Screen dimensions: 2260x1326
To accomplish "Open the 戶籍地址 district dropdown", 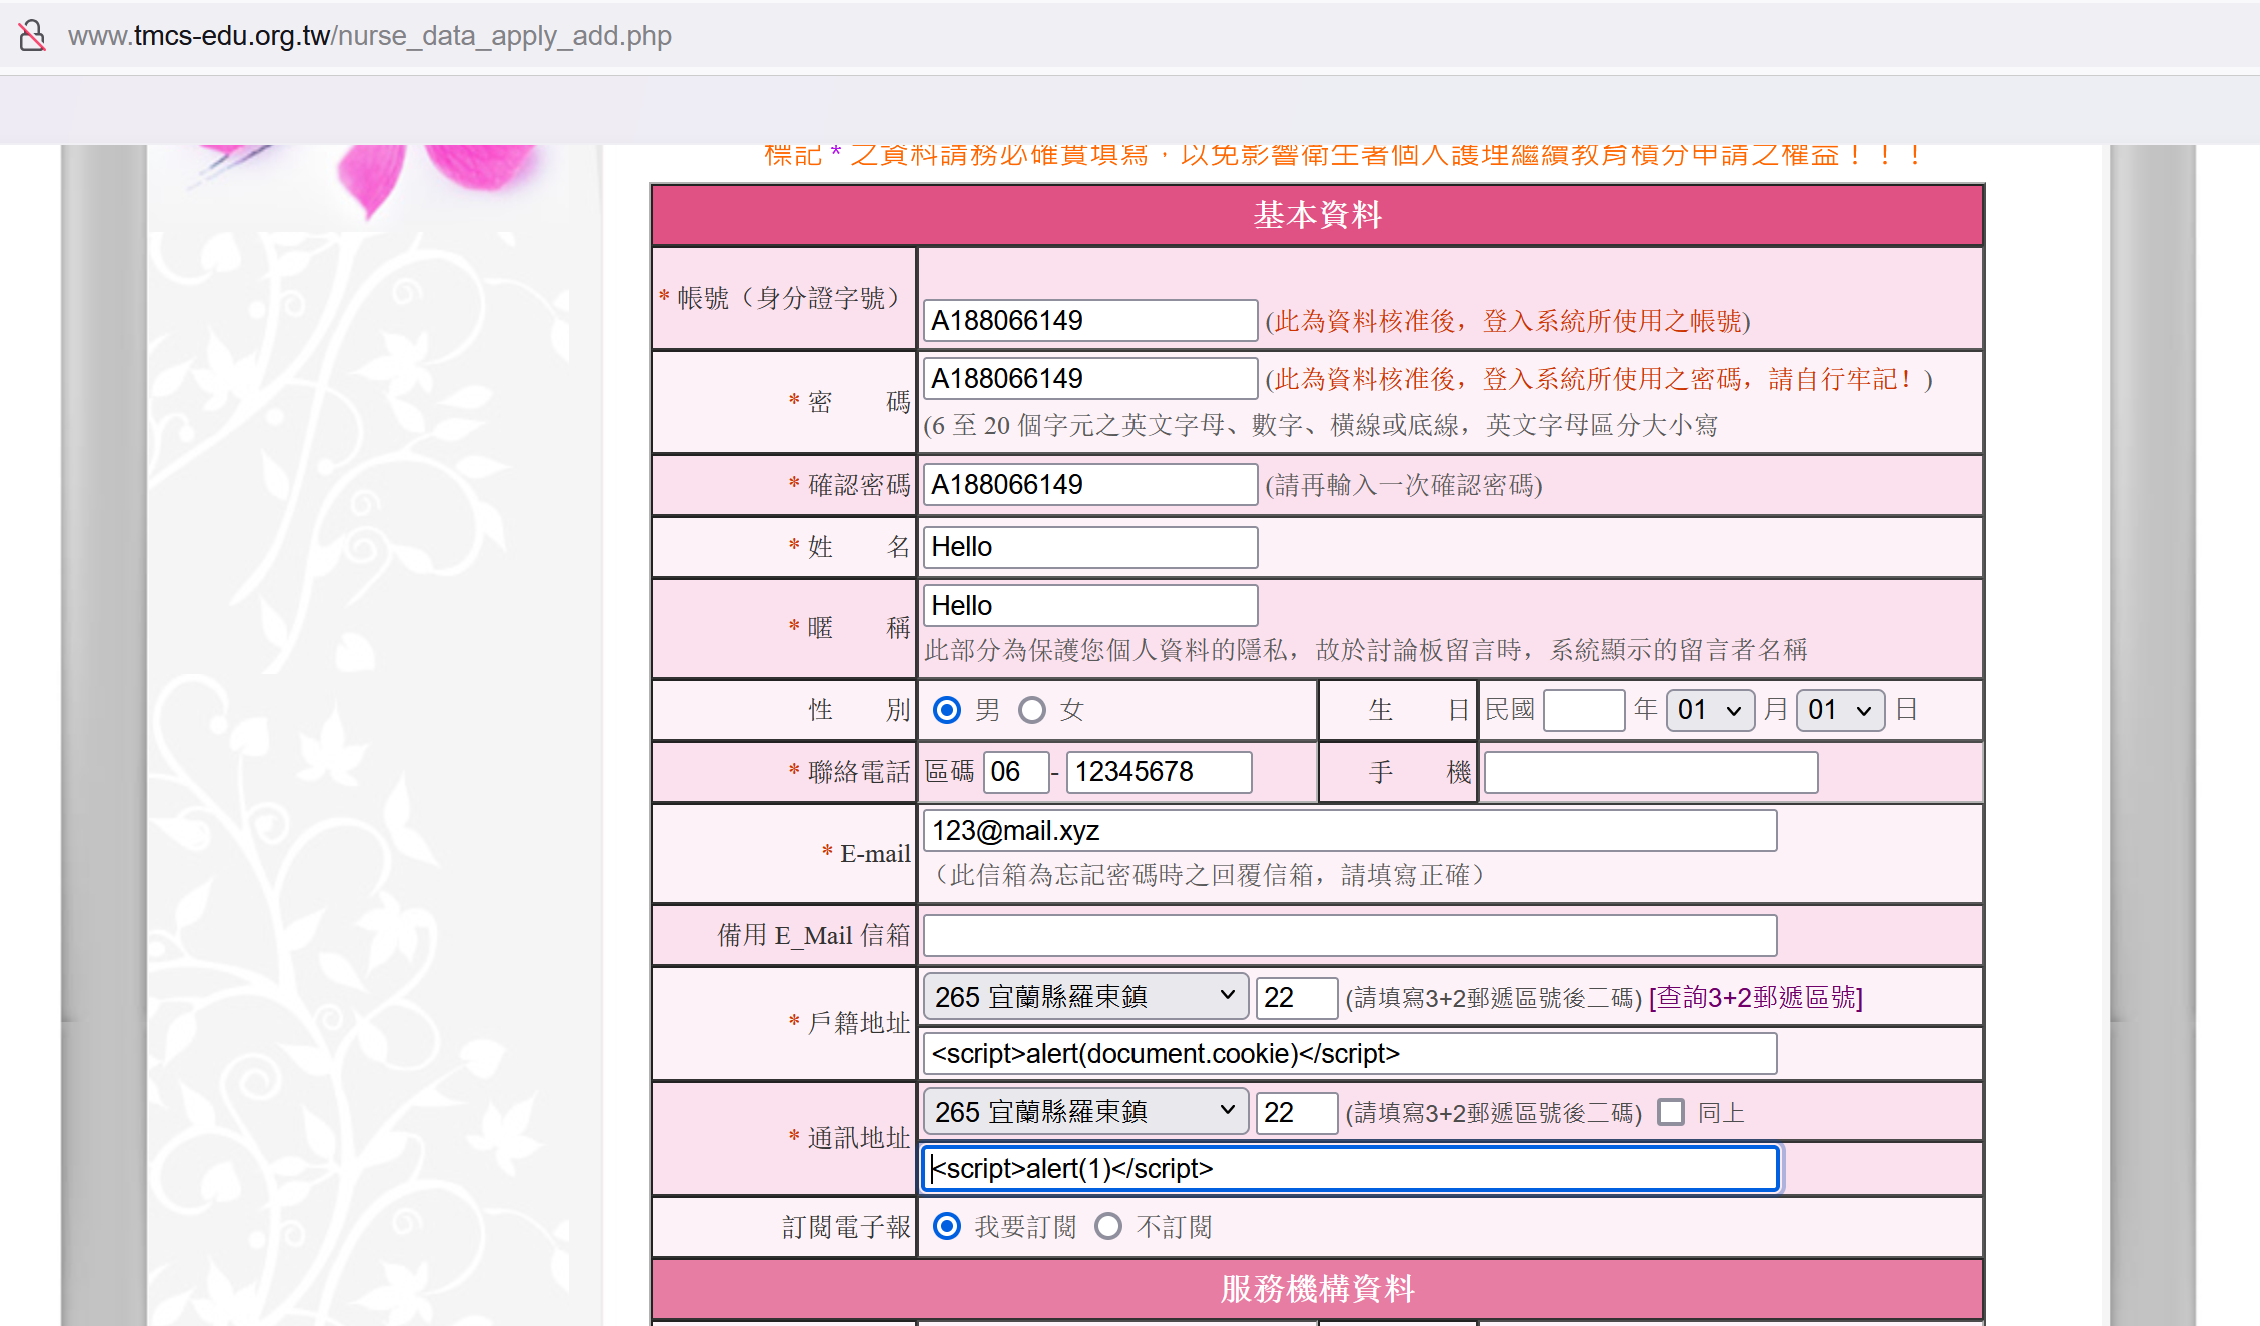I will click(x=1086, y=997).
